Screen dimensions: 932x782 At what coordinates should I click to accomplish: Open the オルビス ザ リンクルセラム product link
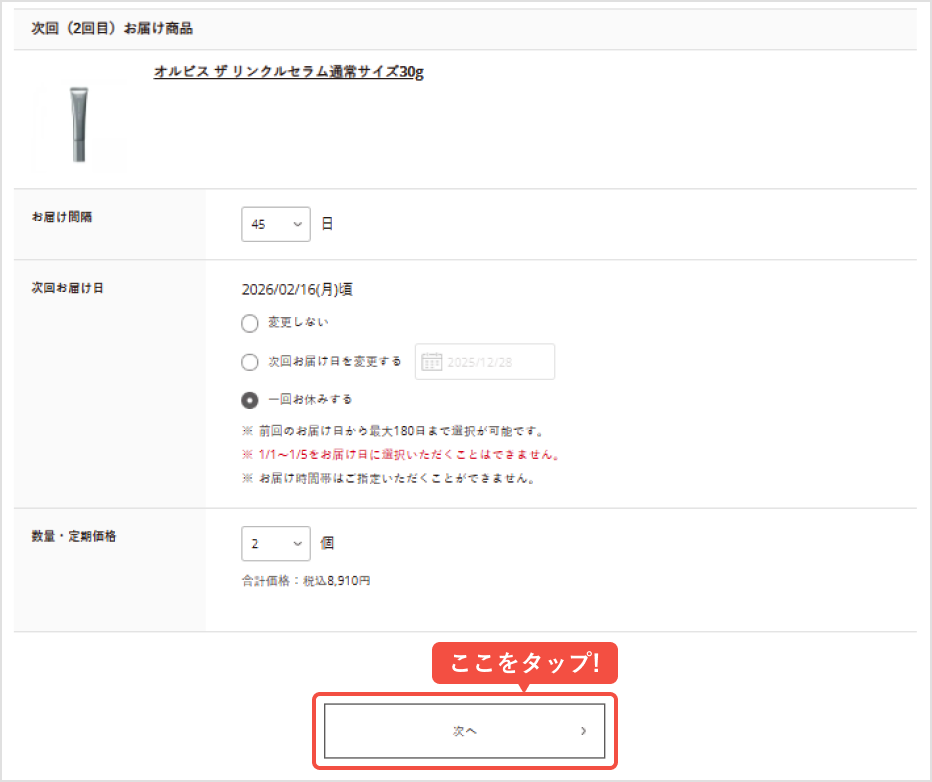coord(289,72)
